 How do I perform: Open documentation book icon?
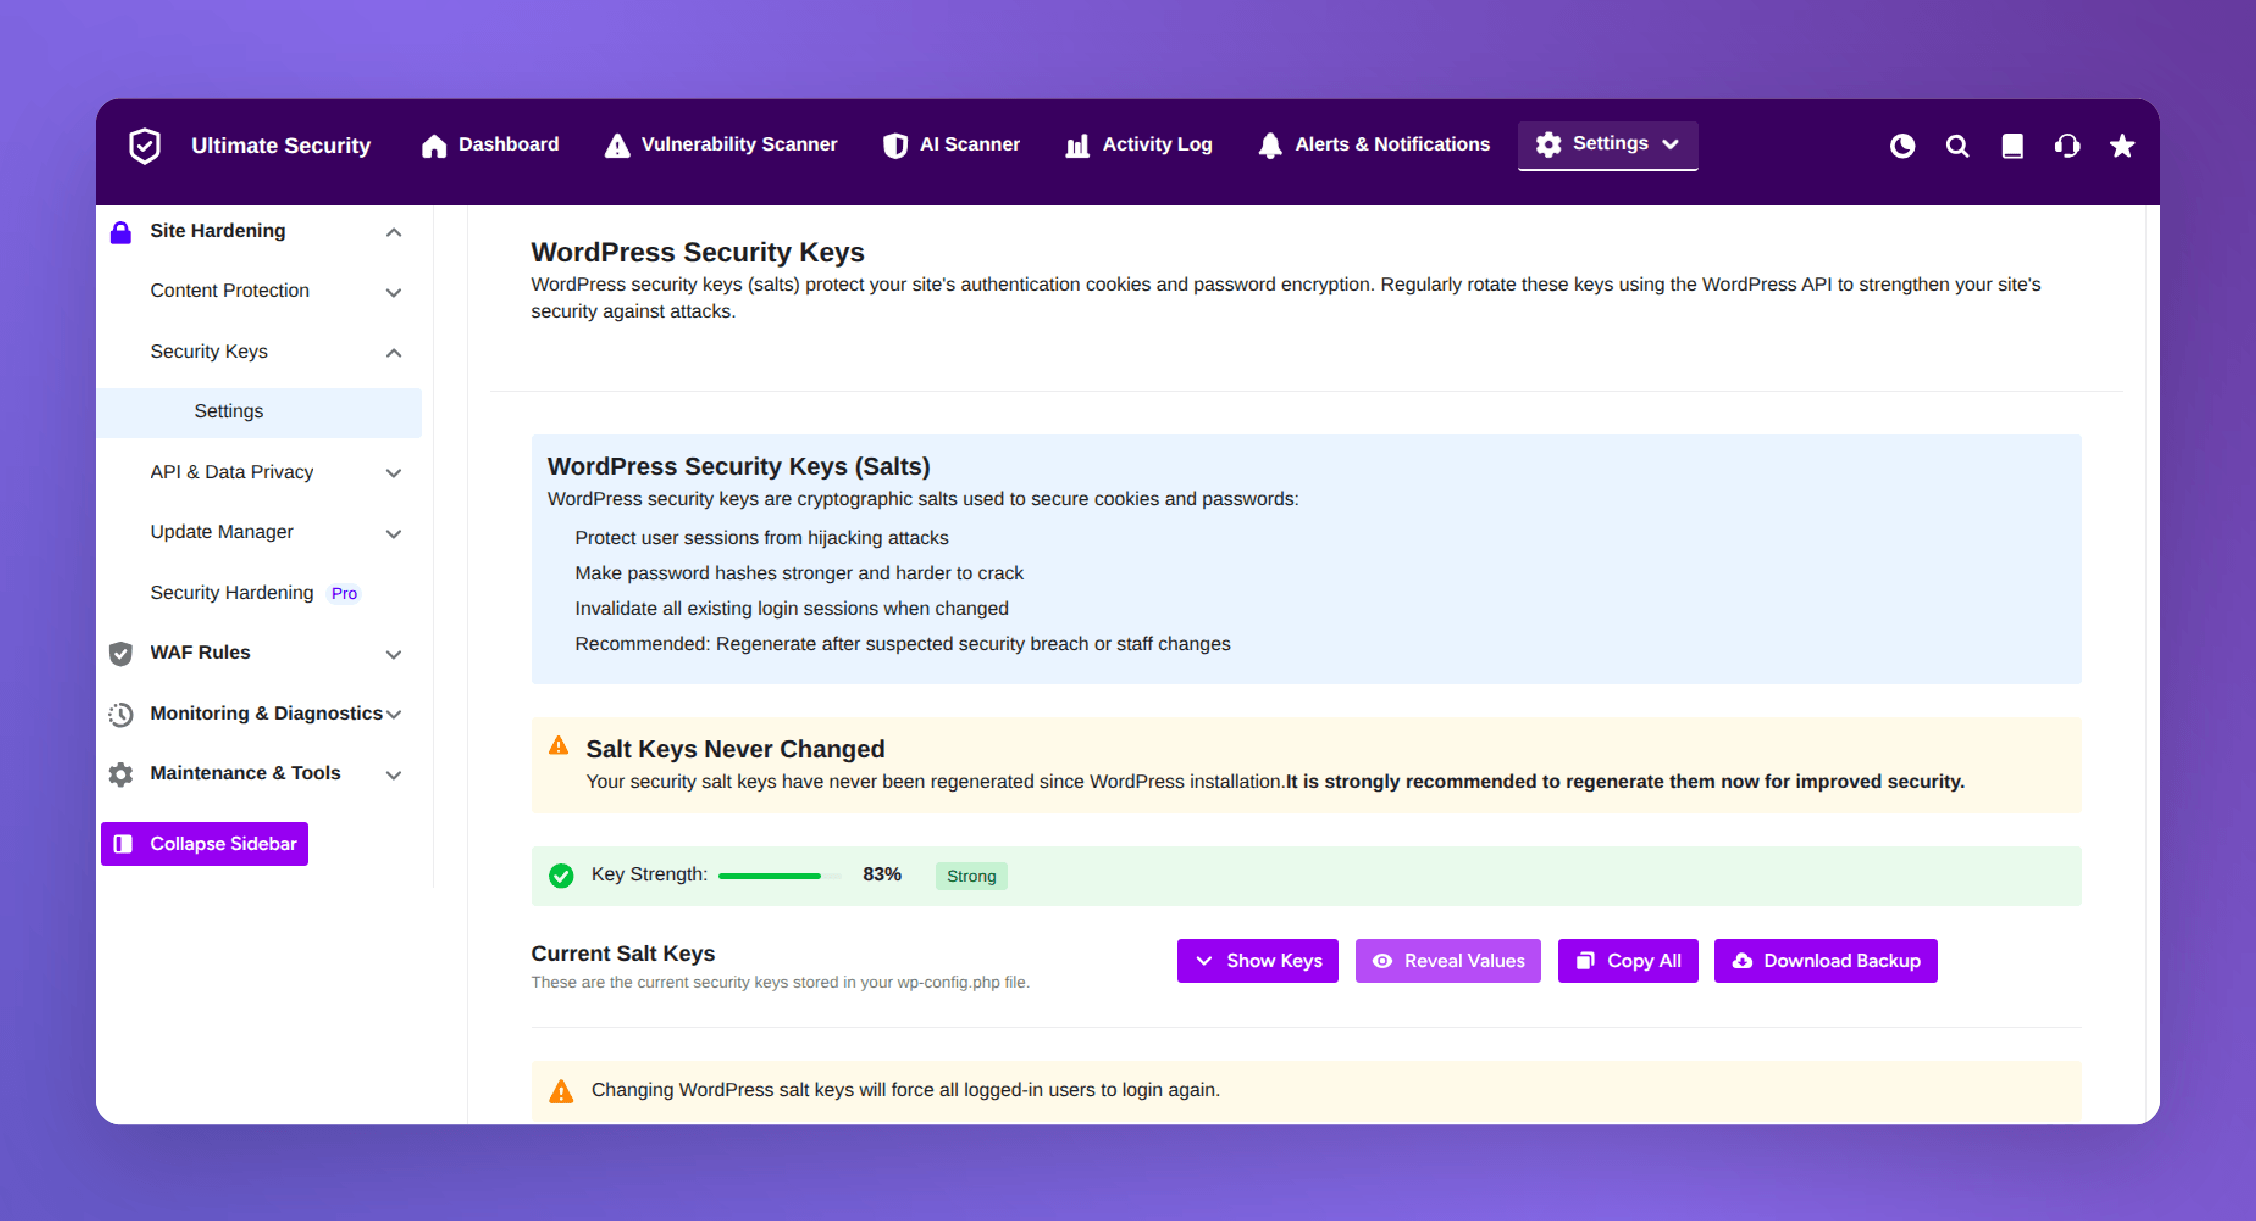2012,146
